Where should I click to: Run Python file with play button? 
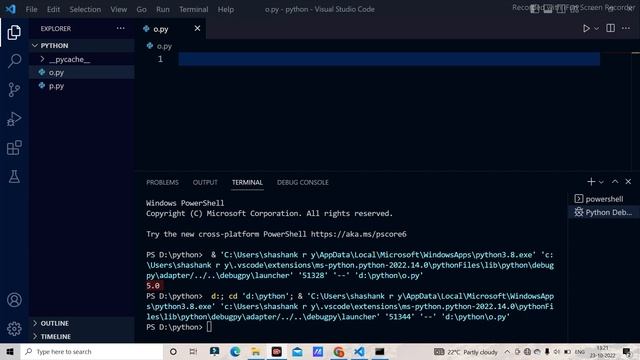(x=586, y=29)
